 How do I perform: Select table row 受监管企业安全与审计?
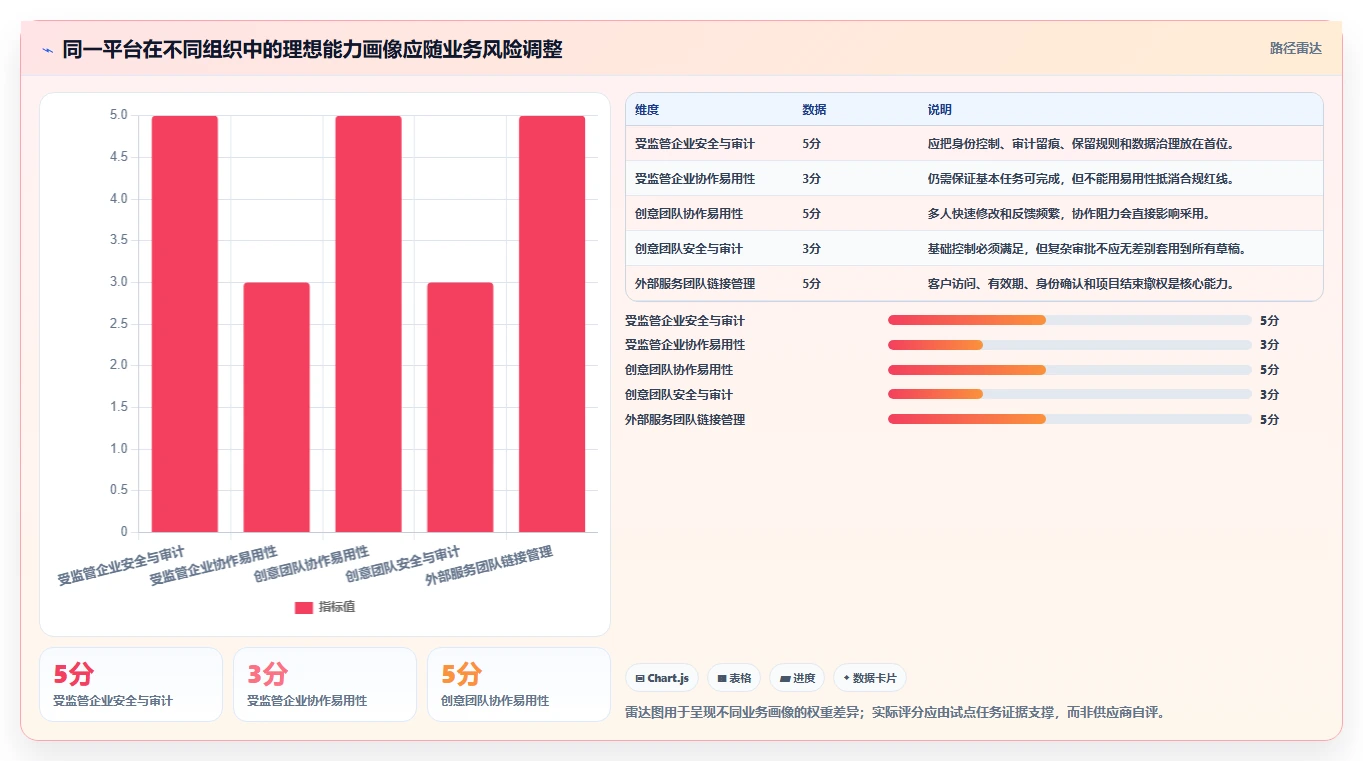tap(974, 144)
